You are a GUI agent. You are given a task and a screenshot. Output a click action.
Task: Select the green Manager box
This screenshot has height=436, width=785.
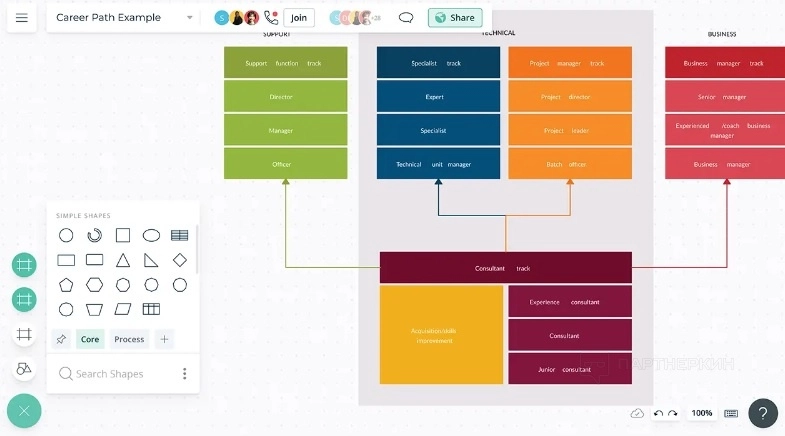[285, 130]
